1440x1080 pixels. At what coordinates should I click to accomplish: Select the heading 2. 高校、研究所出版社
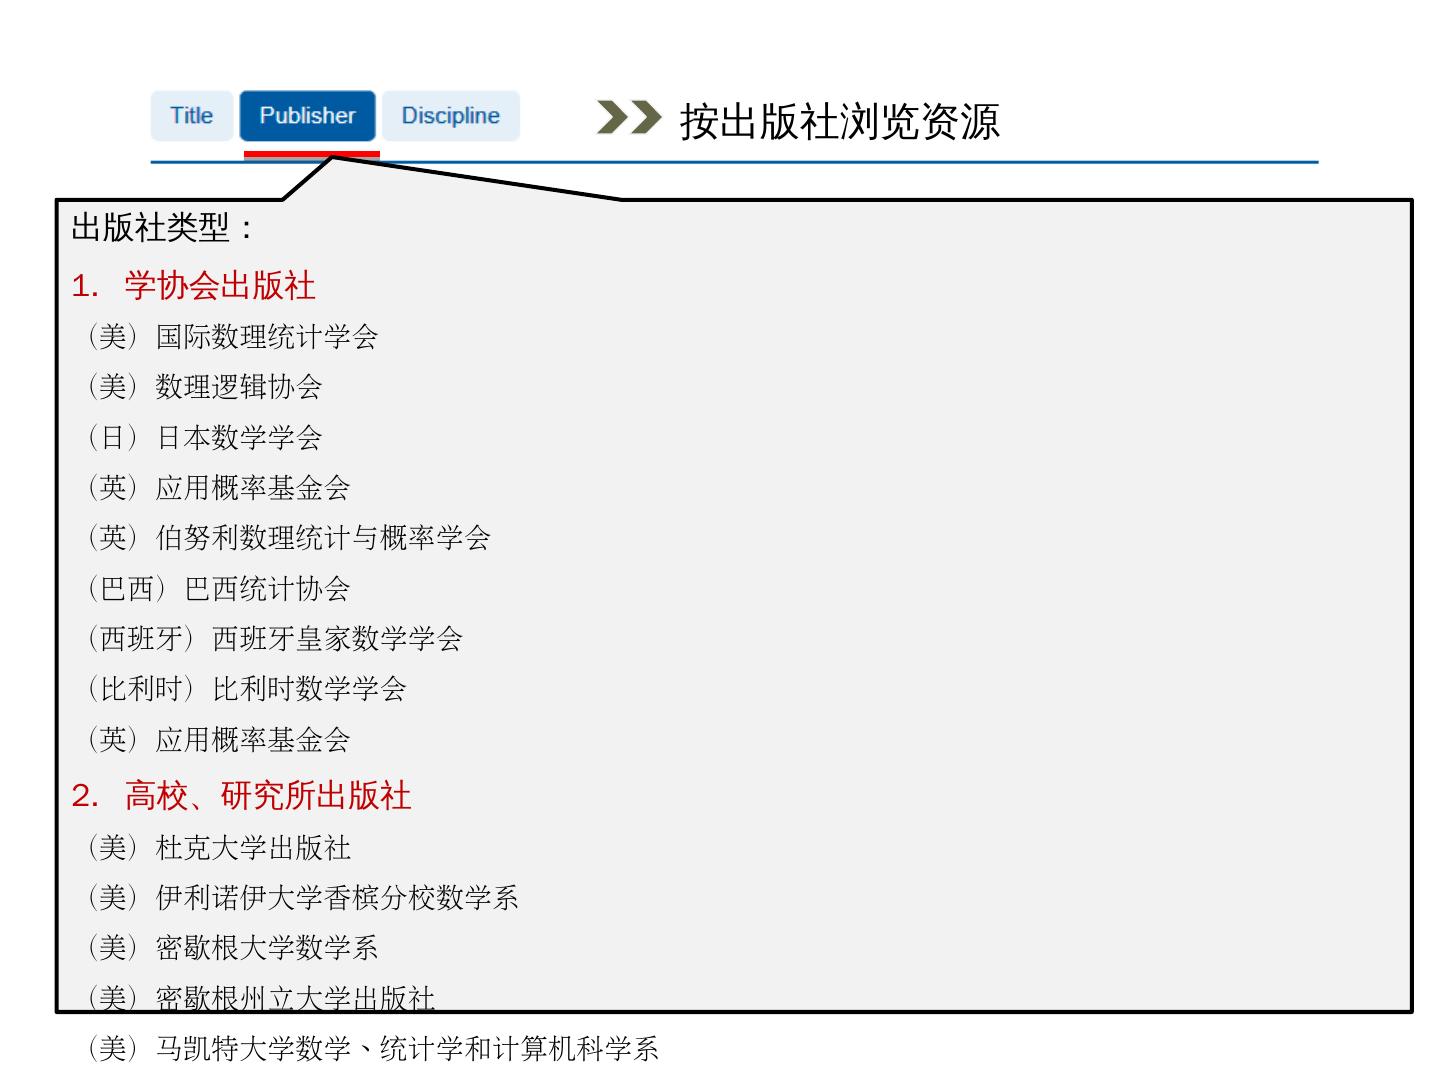pos(241,796)
